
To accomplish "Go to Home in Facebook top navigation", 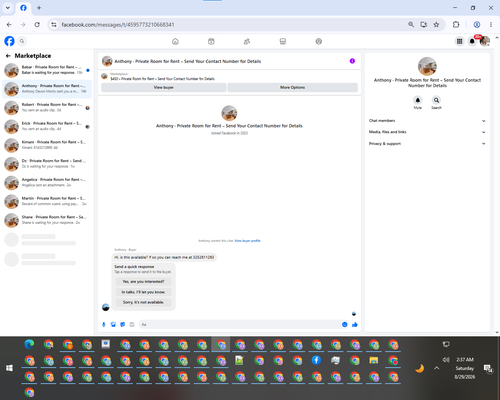I will (x=175, y=41).
